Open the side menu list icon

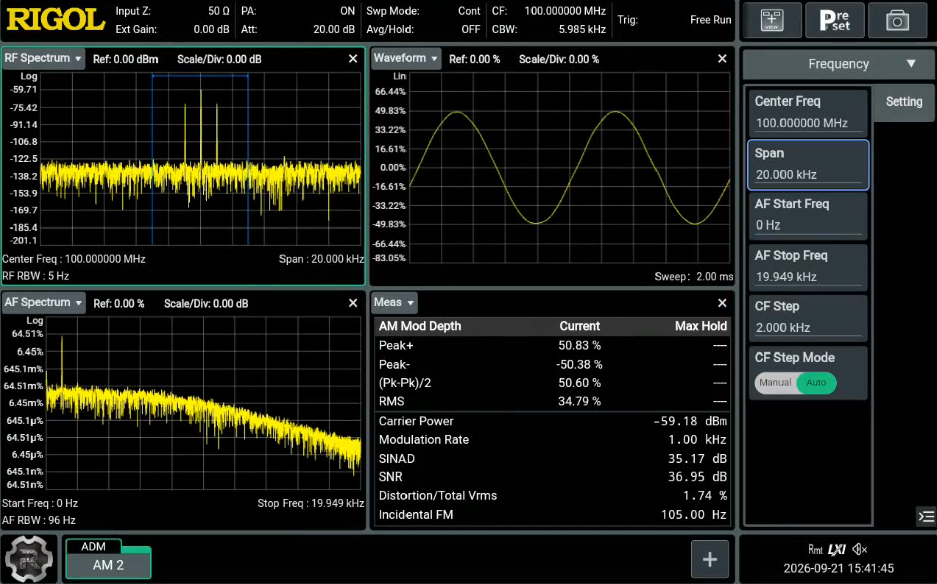pyautogui.click(x=926, y=516)
